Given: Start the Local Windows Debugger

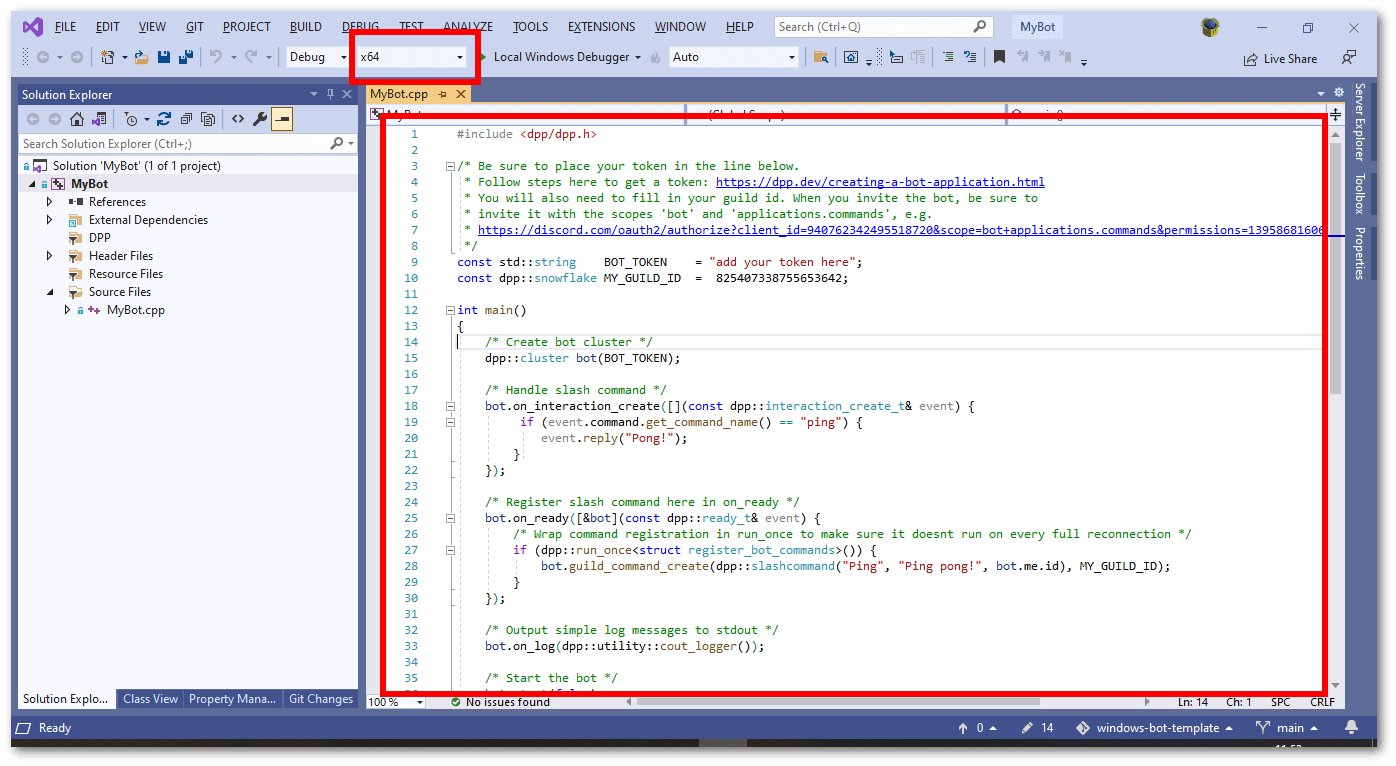Looking at the screenshot, I should pos(560,57).
